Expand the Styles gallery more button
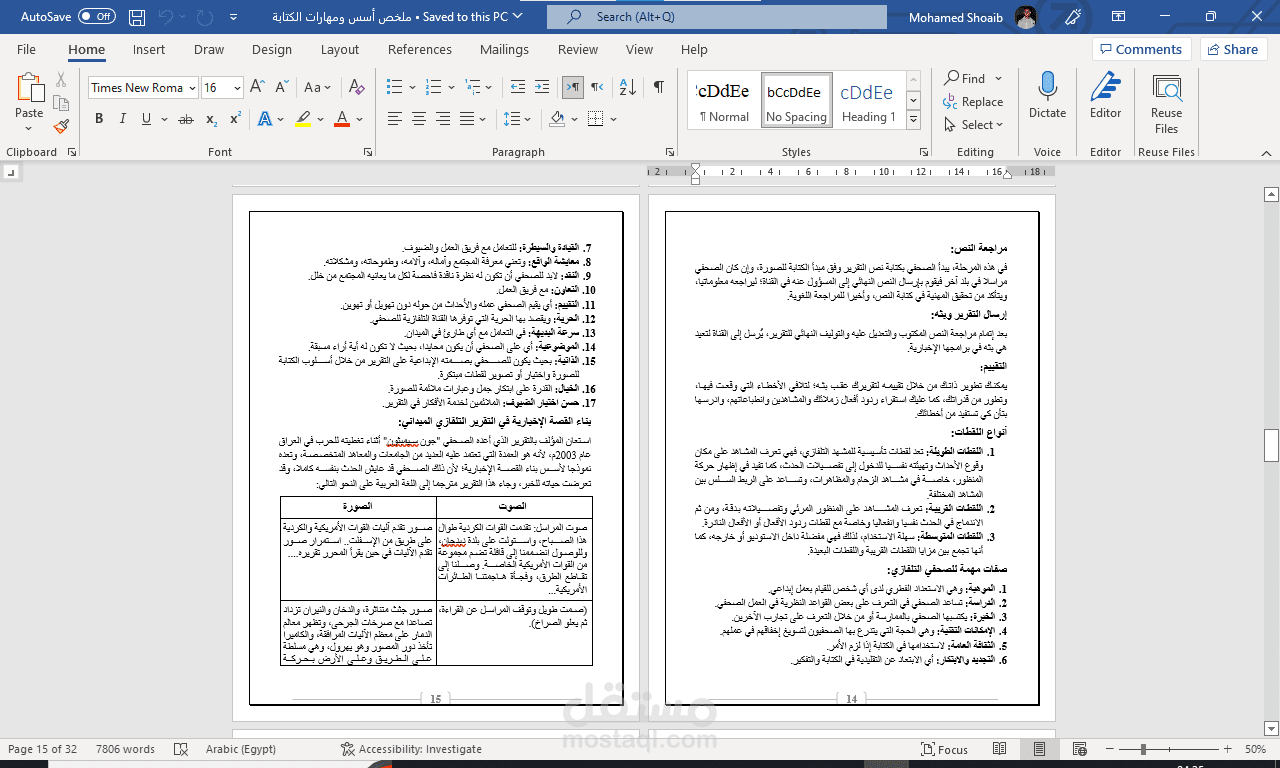Image resolution: width=1280 pixels, height=768 pixels. point(913,120)
